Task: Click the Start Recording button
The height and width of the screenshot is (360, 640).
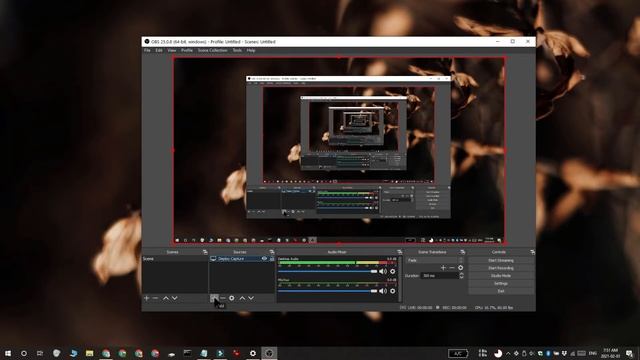Action: click(501, 268)
